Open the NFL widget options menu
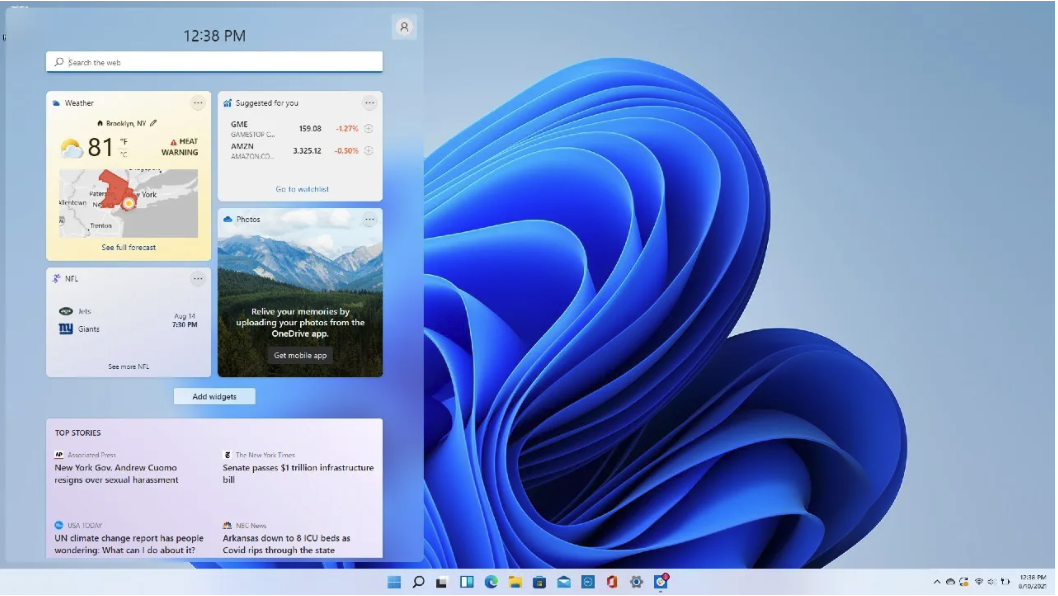Screen dimensions: 1058x596 pyautogui.click(x=200, y=279)
